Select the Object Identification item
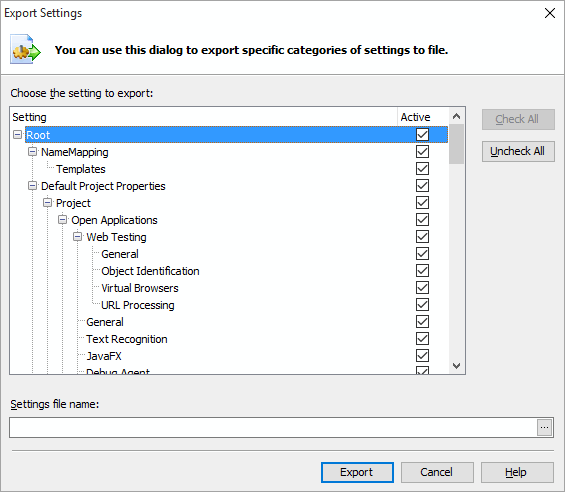565x492 pixels. (150, 271)
